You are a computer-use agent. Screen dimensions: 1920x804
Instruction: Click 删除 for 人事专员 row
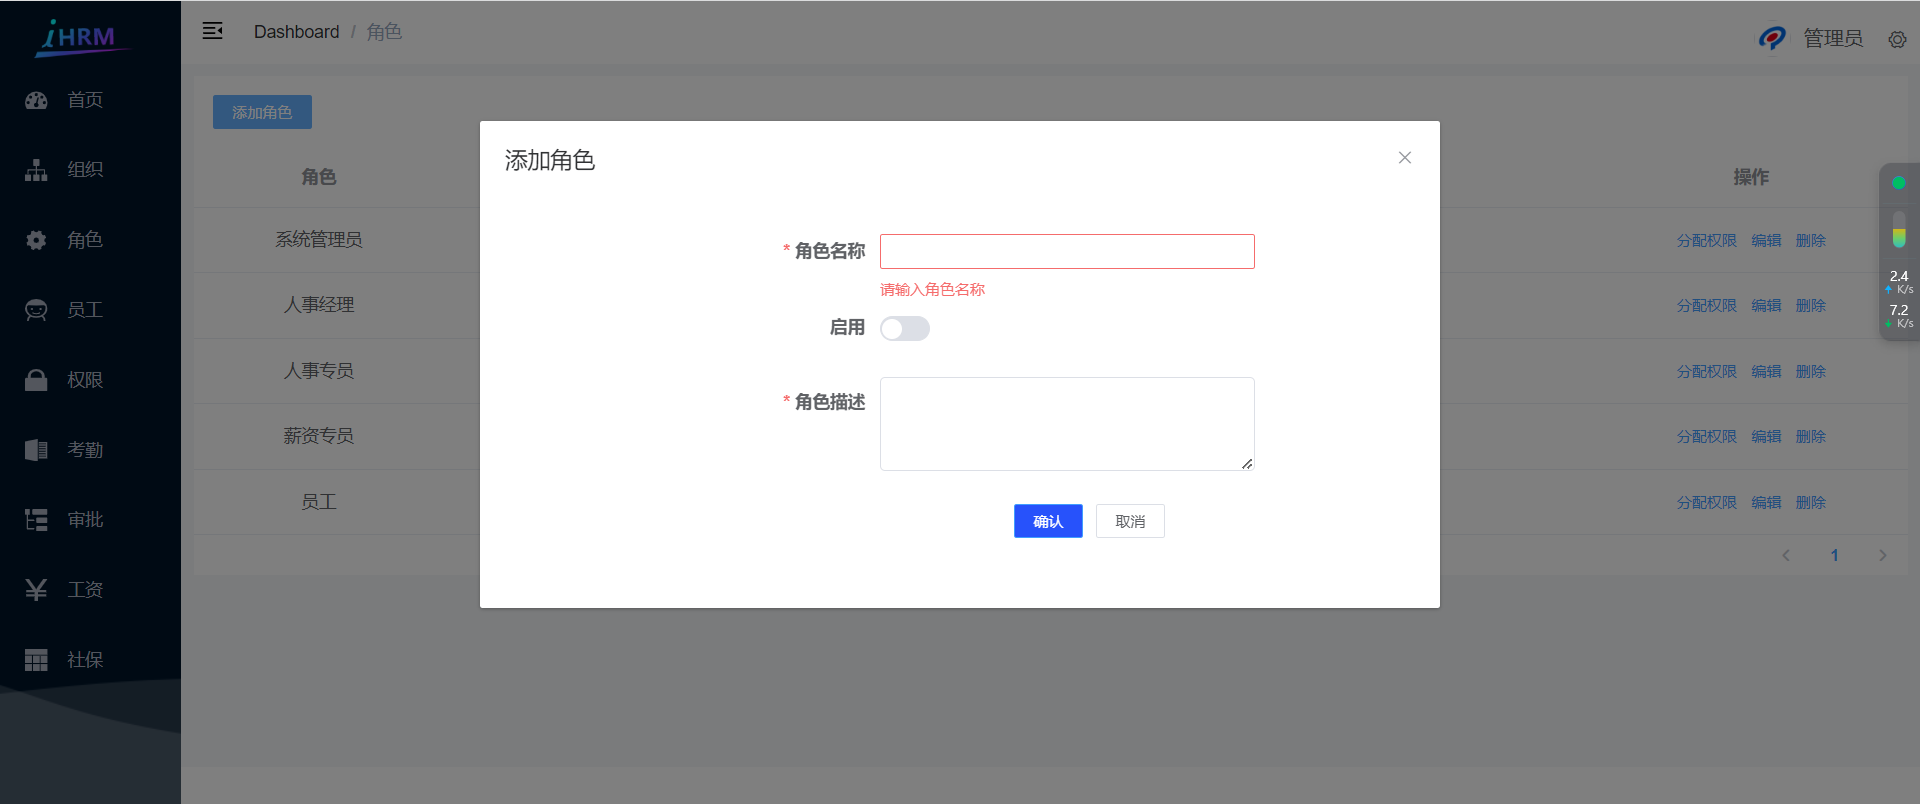tap(1811, 372)
